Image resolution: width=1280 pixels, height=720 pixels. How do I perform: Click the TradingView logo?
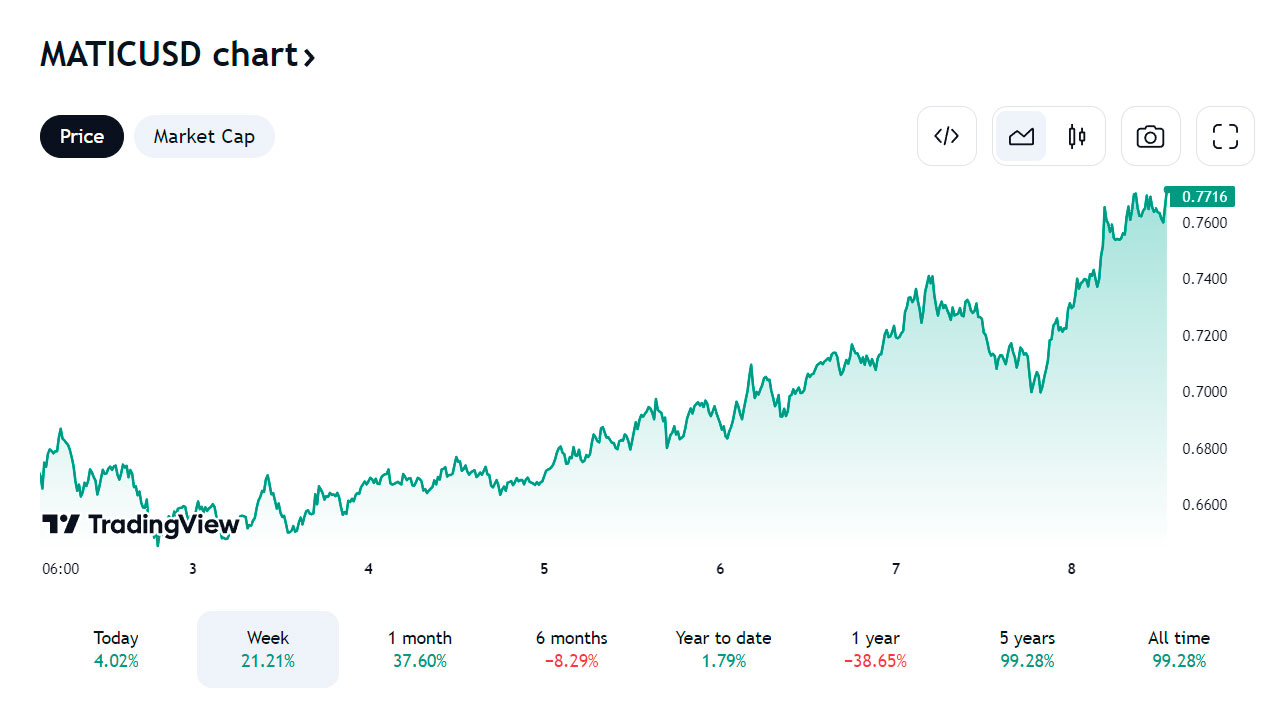click(x=140, y=524)
